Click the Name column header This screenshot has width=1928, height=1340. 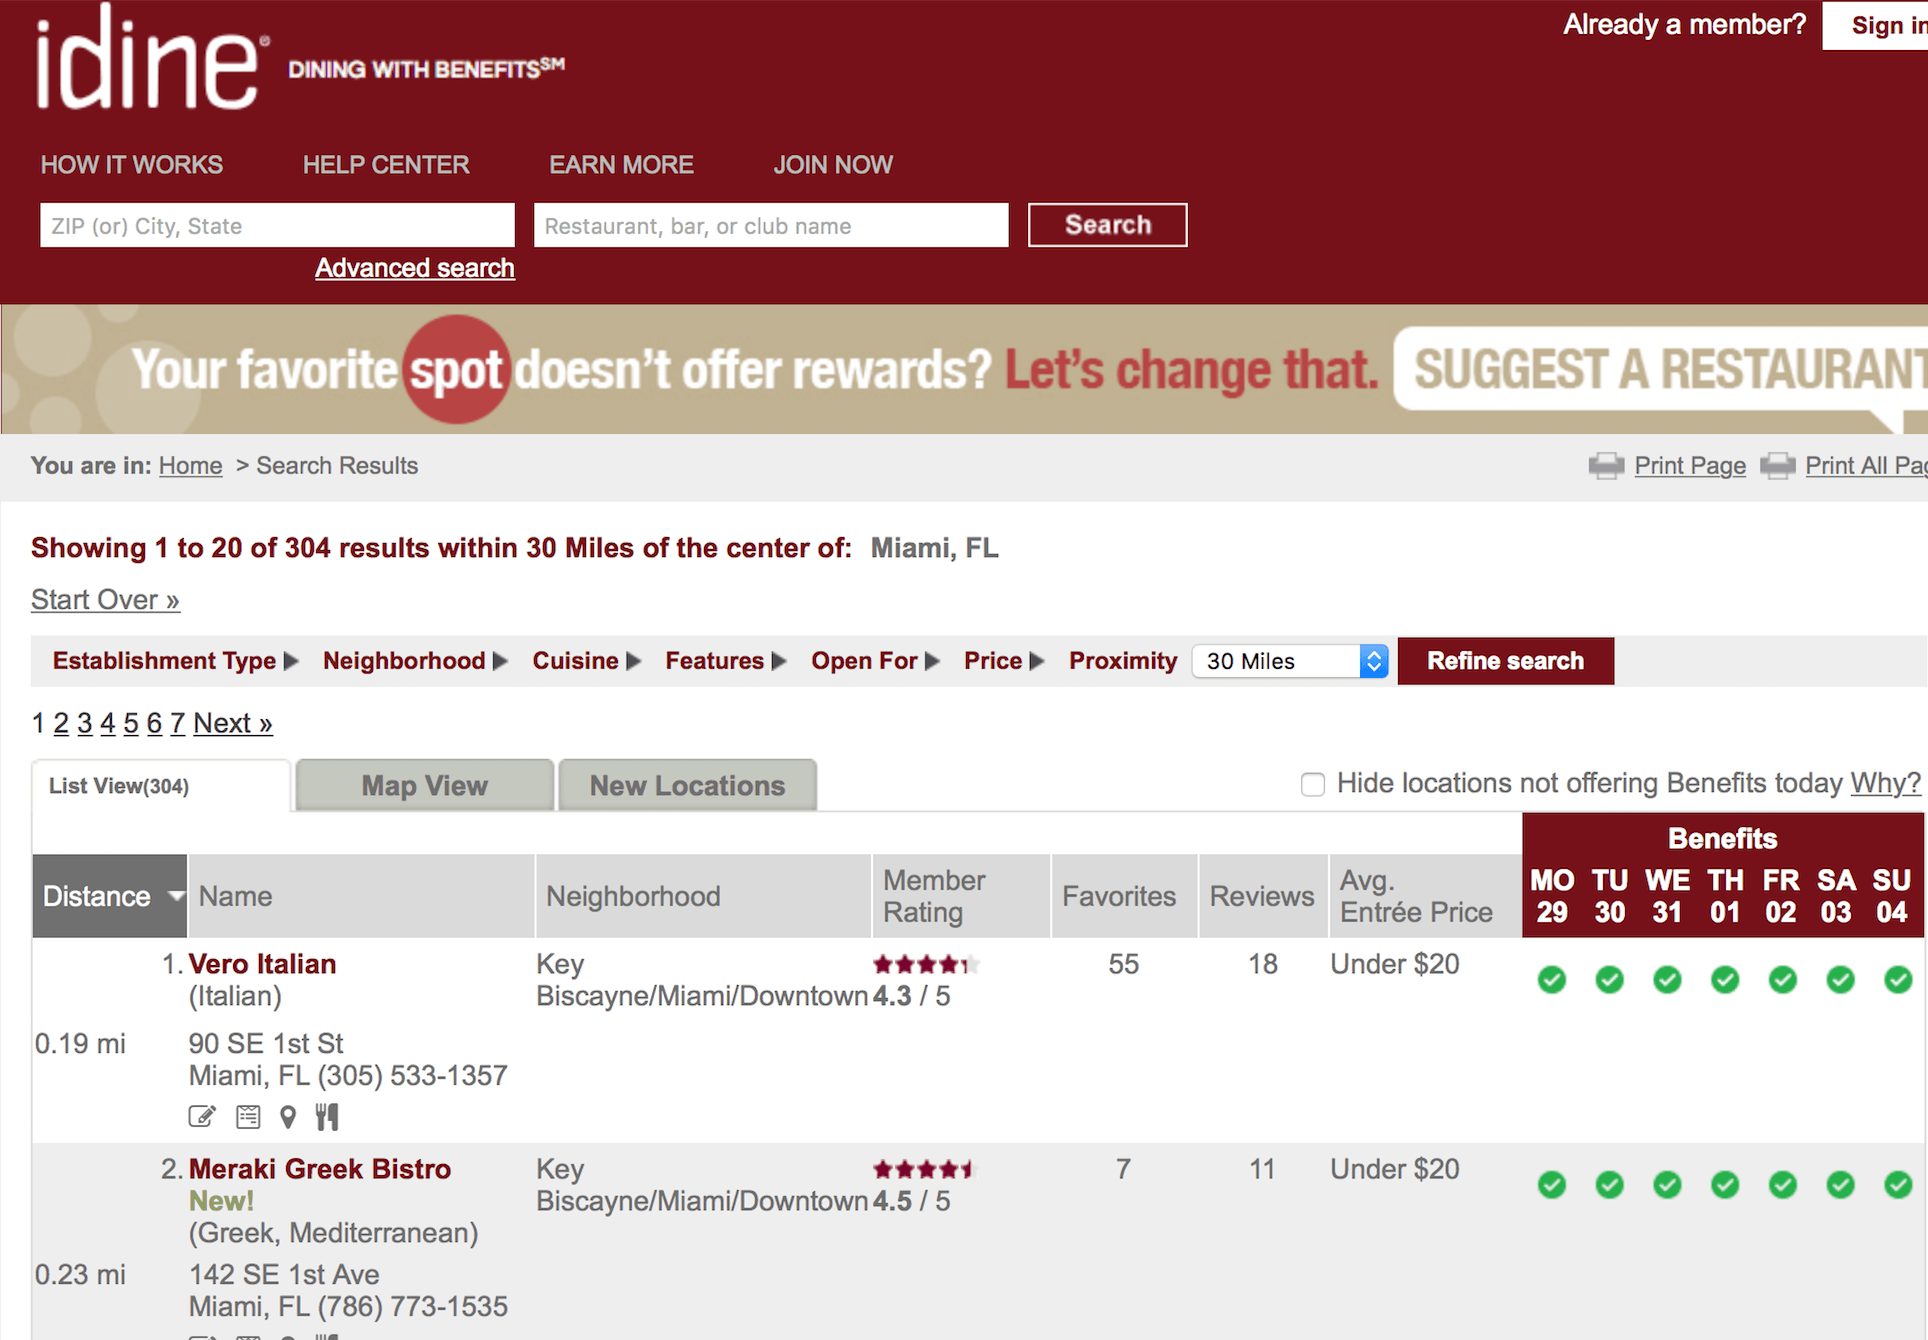click(x=361, y=896)
